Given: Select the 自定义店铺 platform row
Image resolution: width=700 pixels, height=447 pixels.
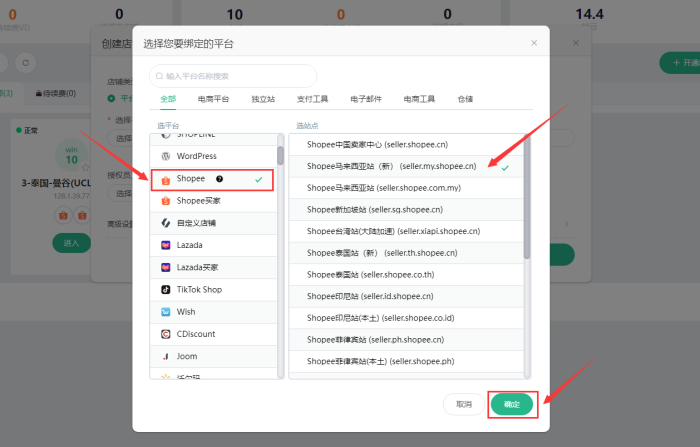Looking at the screenshot, I should point(213,223).
